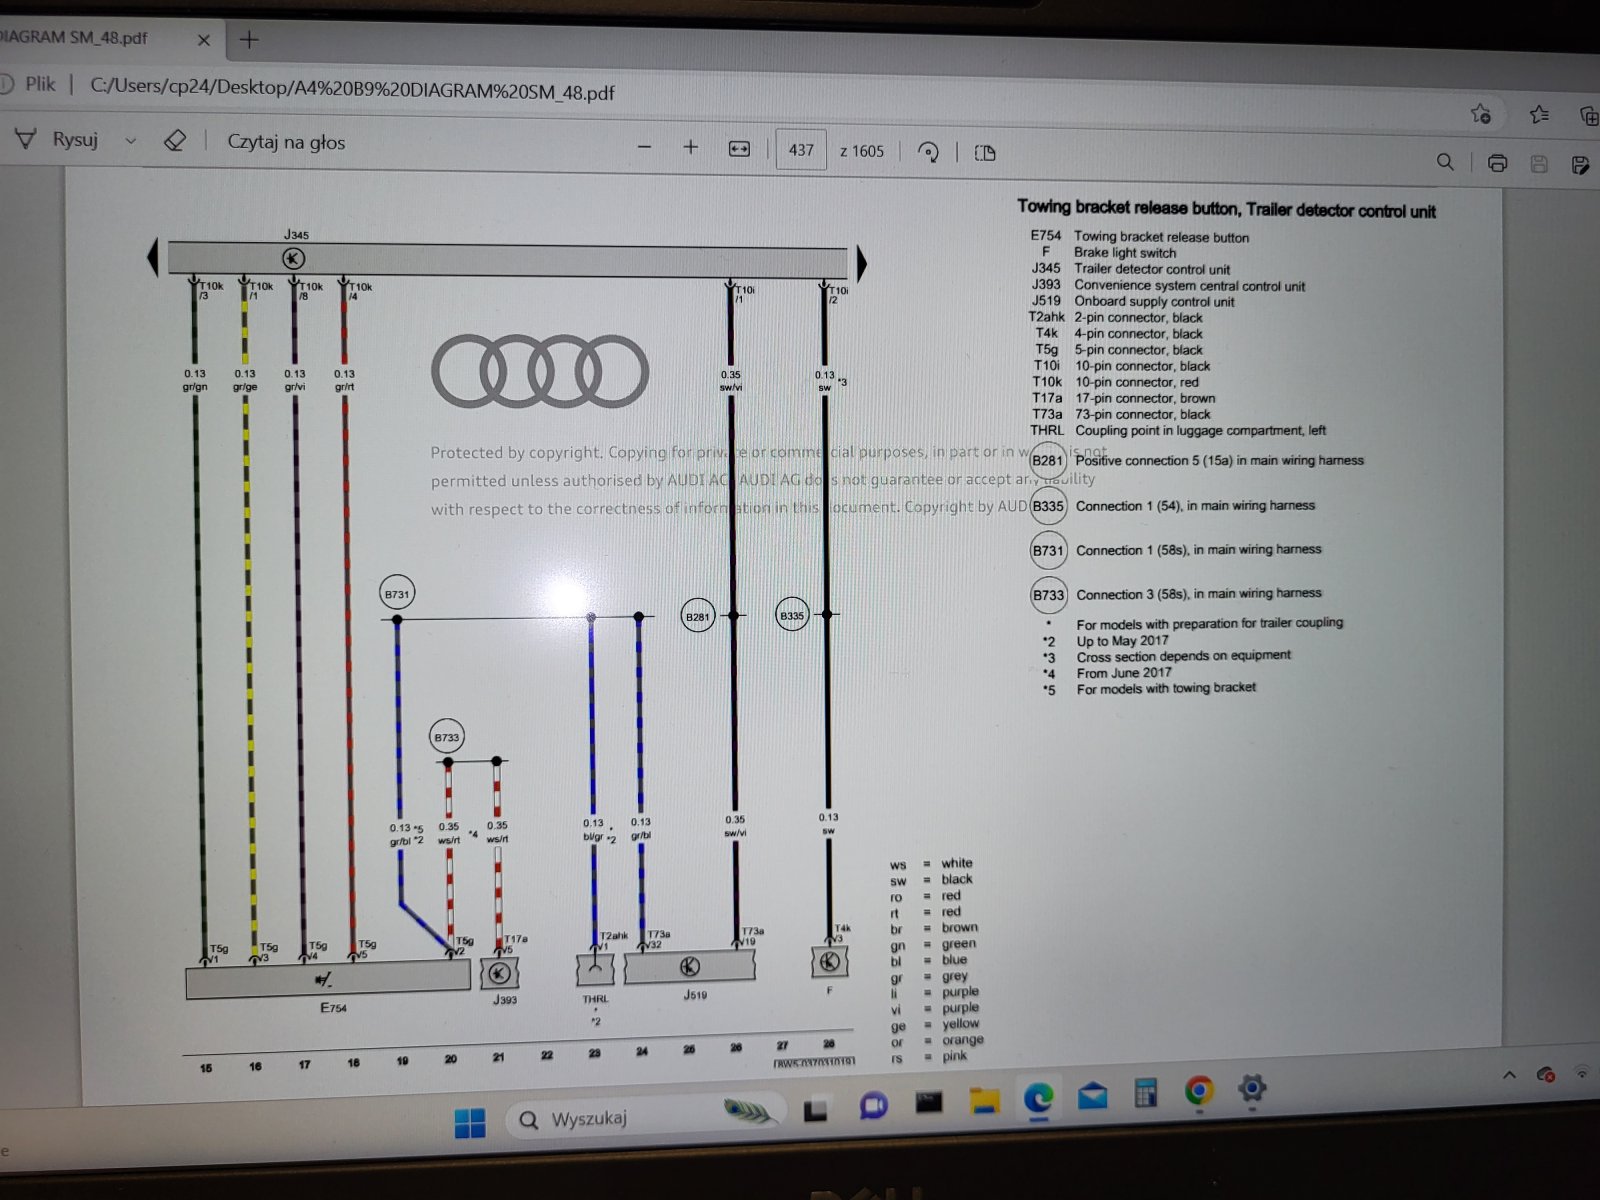Click 'Convenience system central control unit' legend text
The image size is (1600, 1200).
click(x=1190, y=286)
